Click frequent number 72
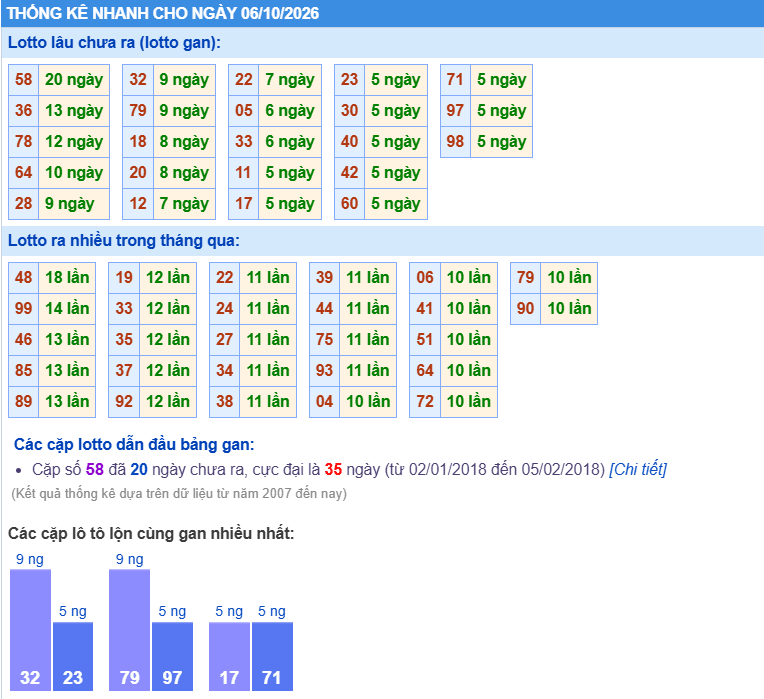Viewport: 764px width, 699px height. 425,401
